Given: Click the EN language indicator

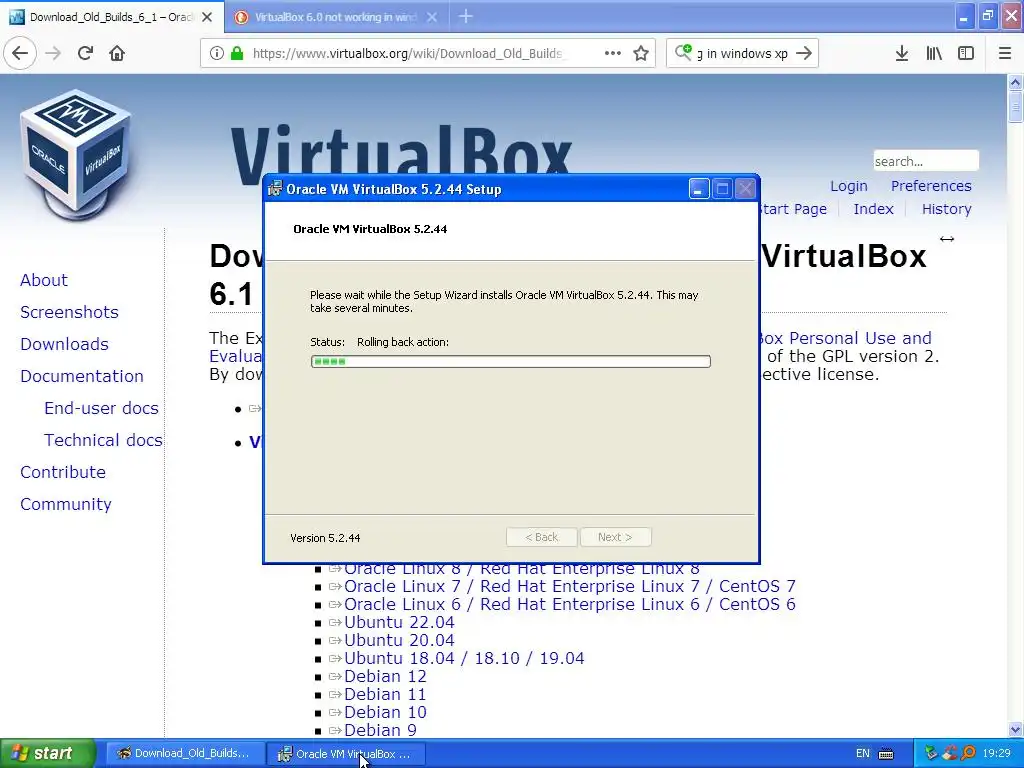Looking at the screenshot, I should tap(863, 753).
